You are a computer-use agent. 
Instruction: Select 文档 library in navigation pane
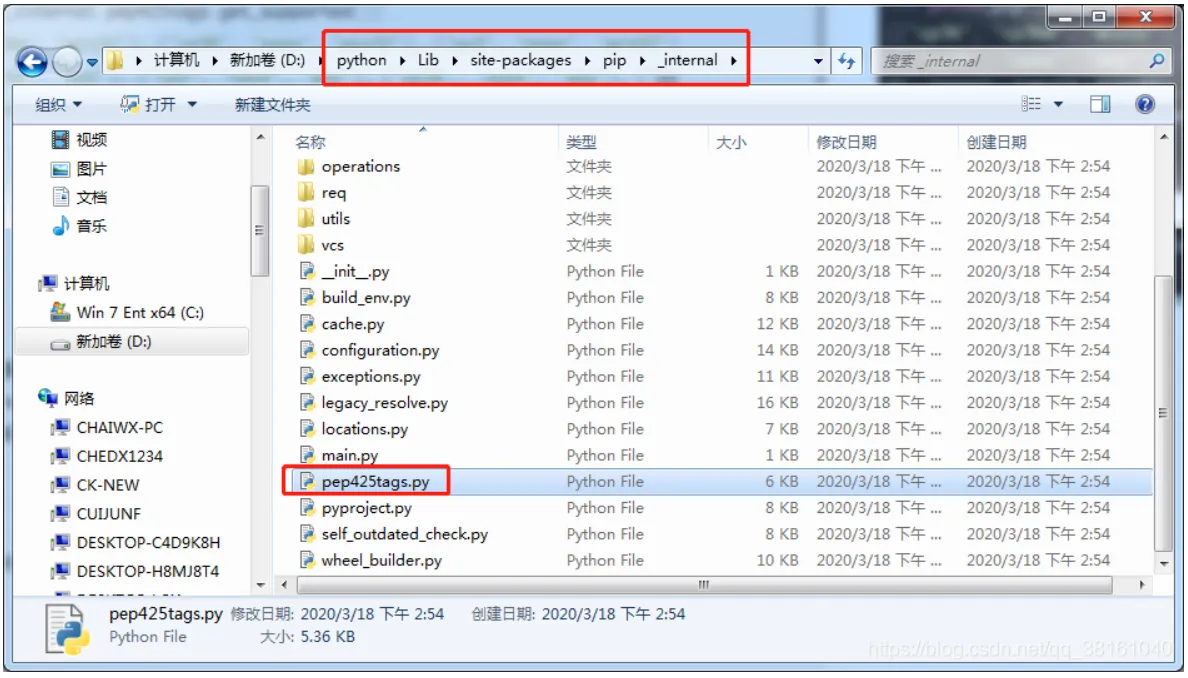(80, 197)
